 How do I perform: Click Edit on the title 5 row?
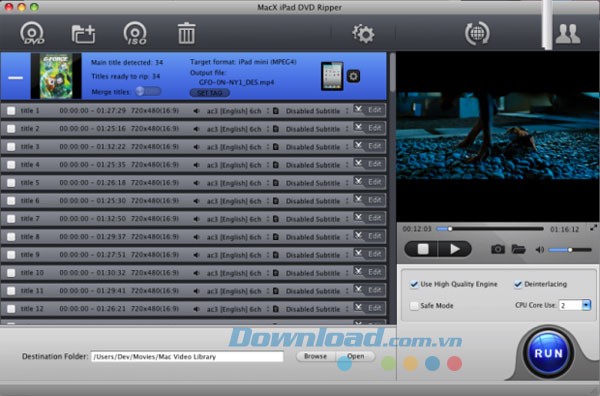[374, 182]
